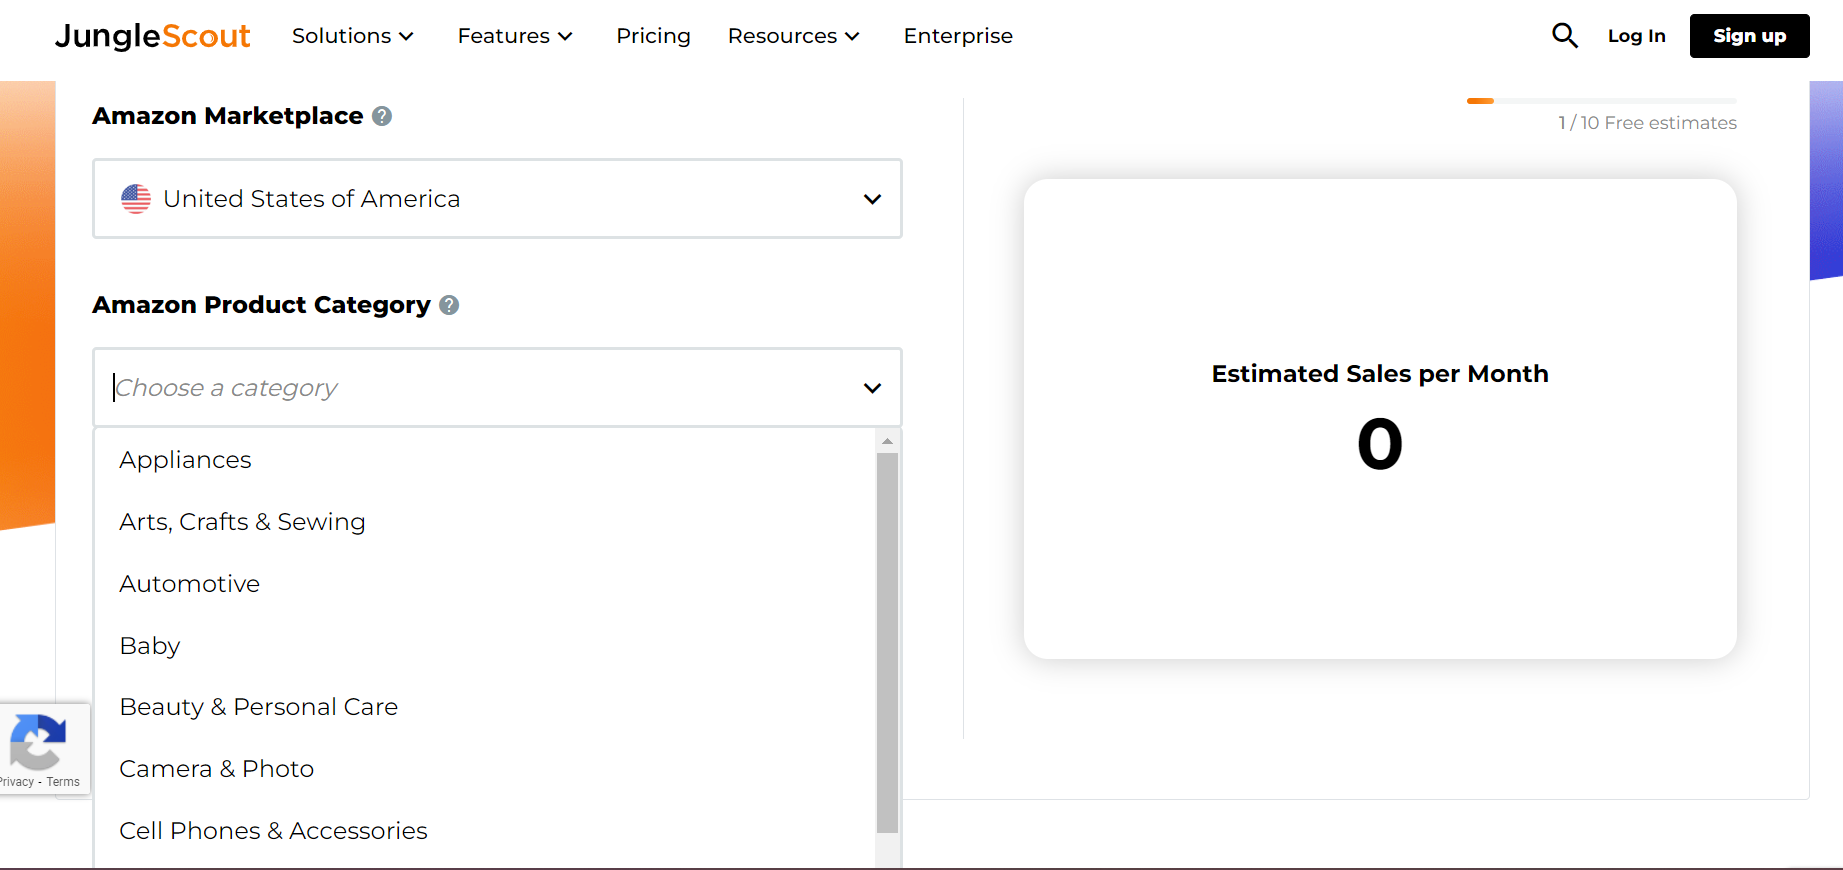Expand the Resources menu
Image resolution: width=1843 pixels, height=870 pixels.
click(794, 36)
